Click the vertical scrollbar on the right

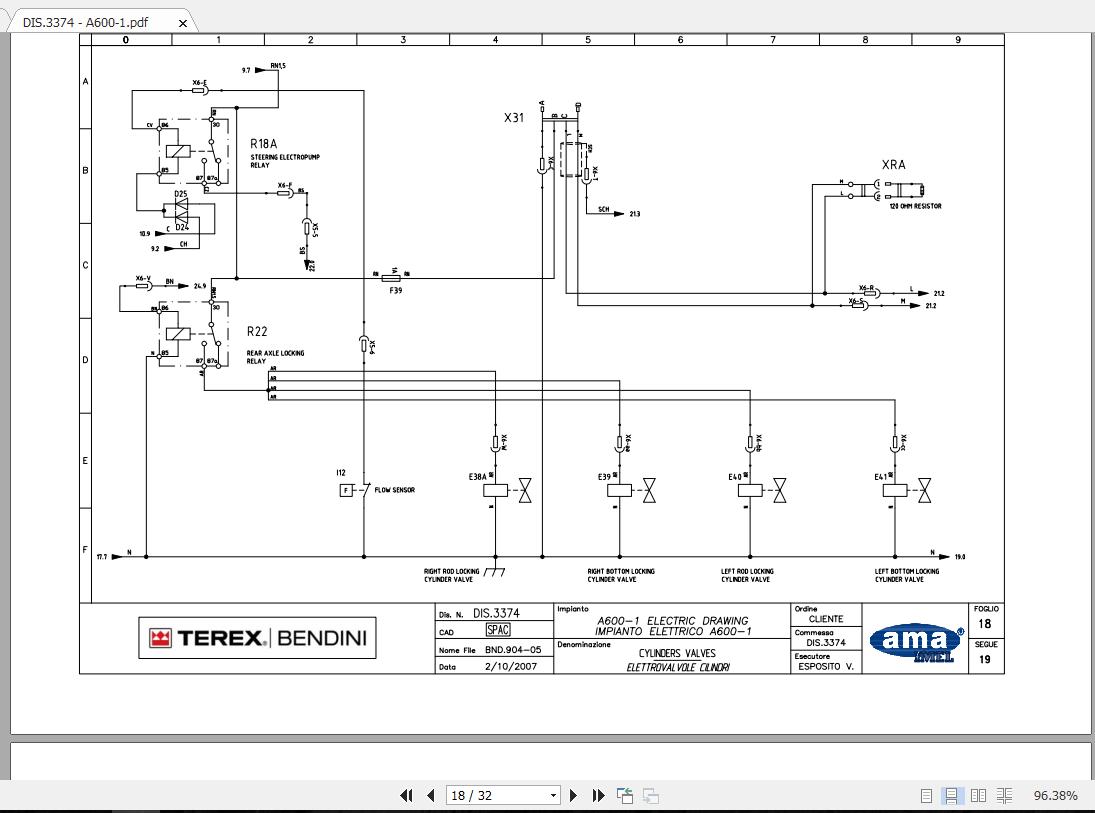(1089, 400)
